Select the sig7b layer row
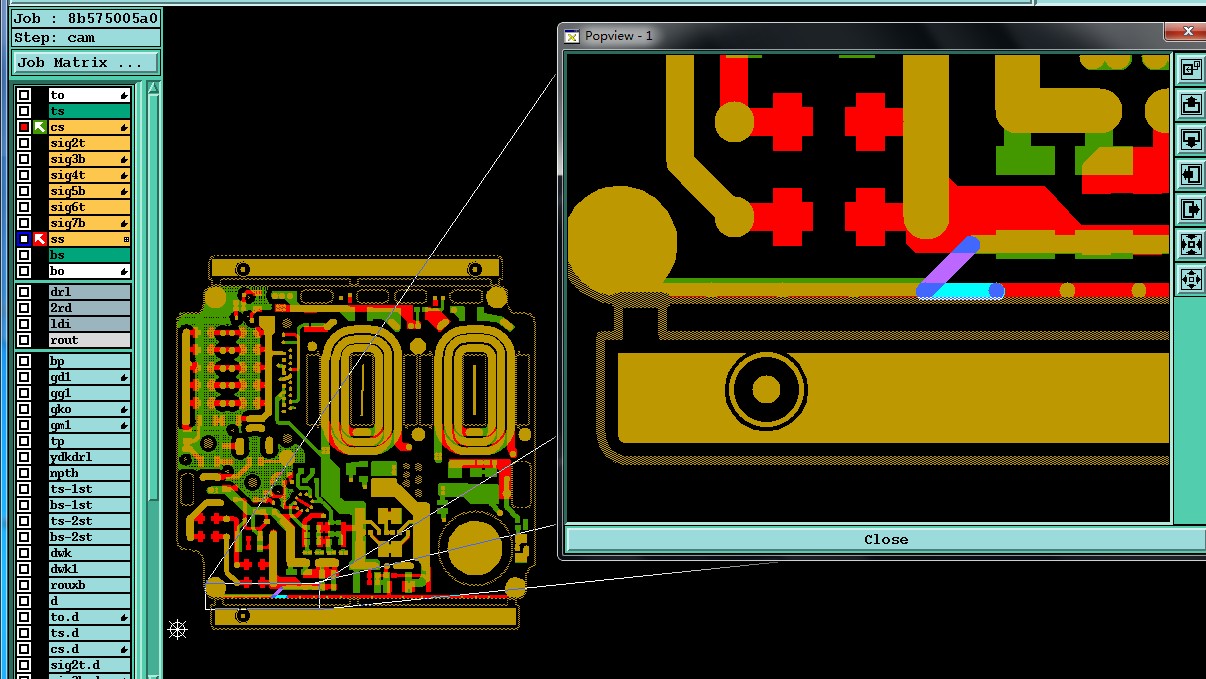The width and height of the screenshot is (1206, 679). (x=89, y=223)
